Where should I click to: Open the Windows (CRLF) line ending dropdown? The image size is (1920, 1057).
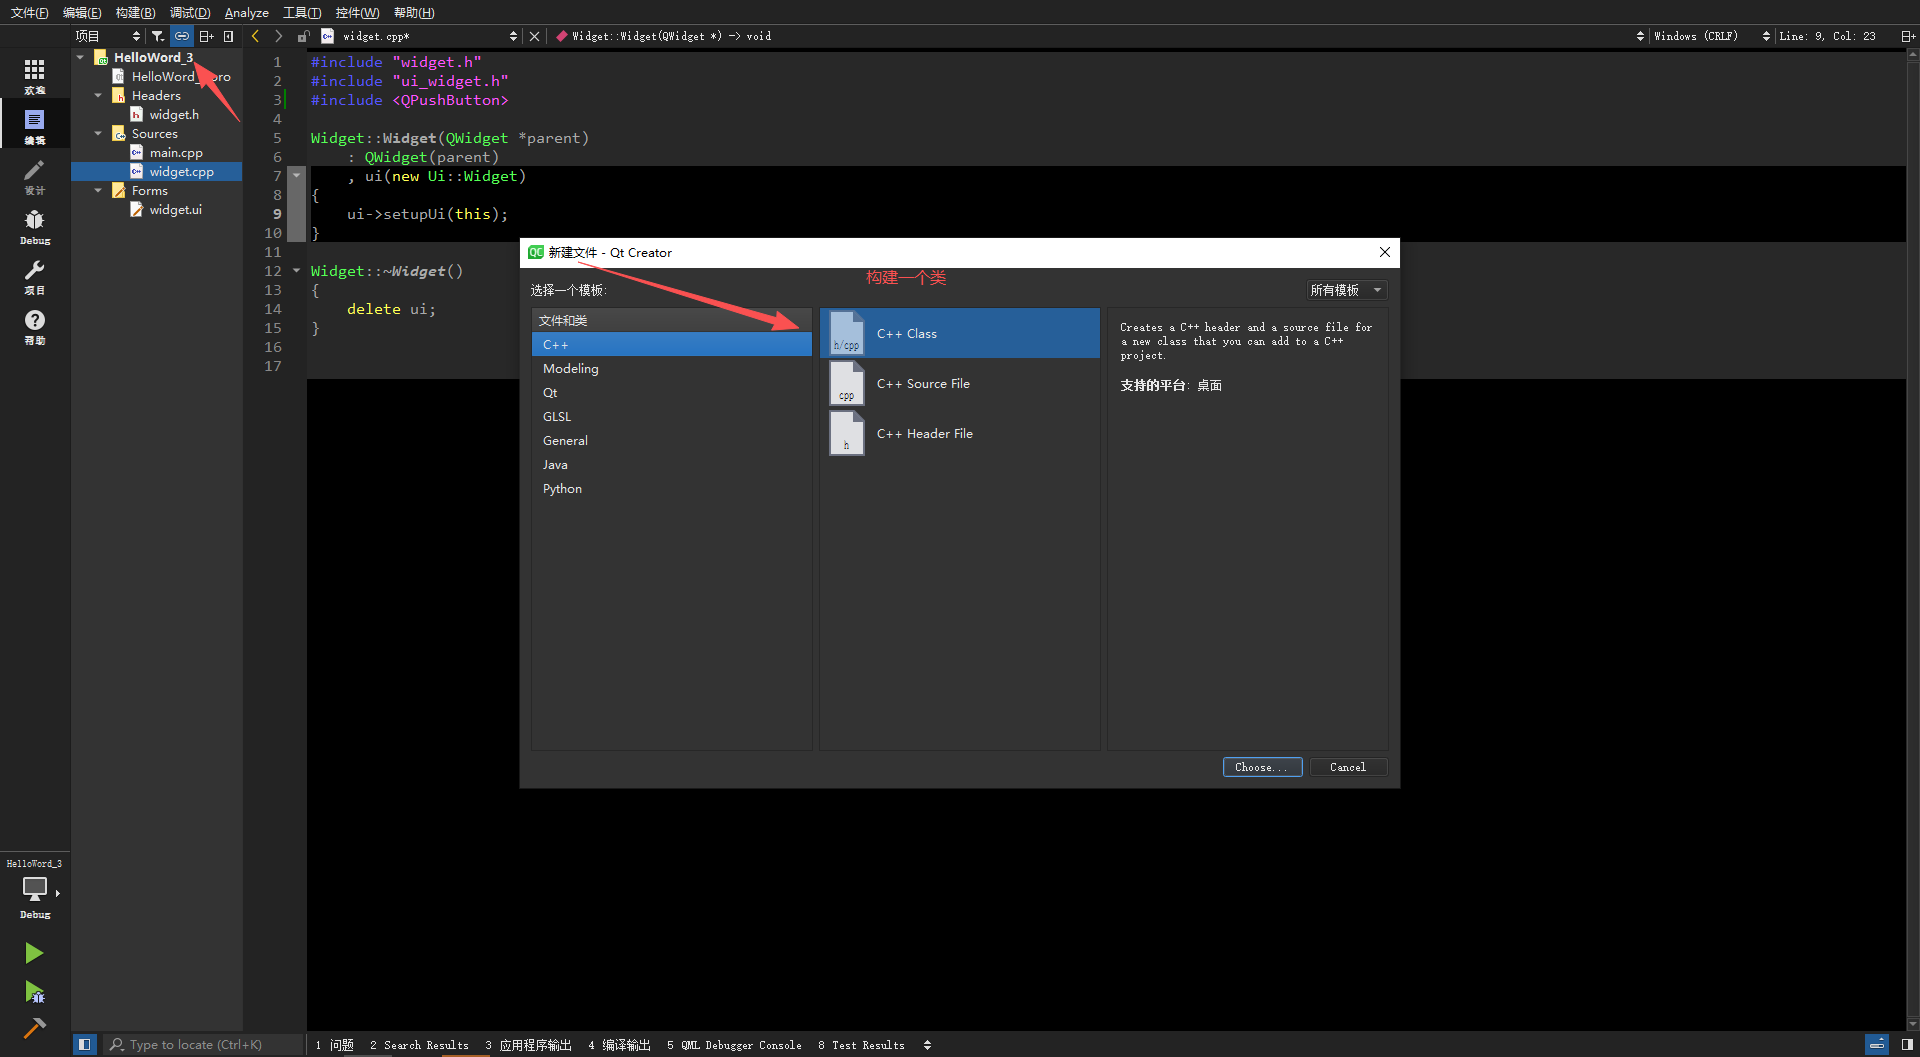pos(1711,36)
